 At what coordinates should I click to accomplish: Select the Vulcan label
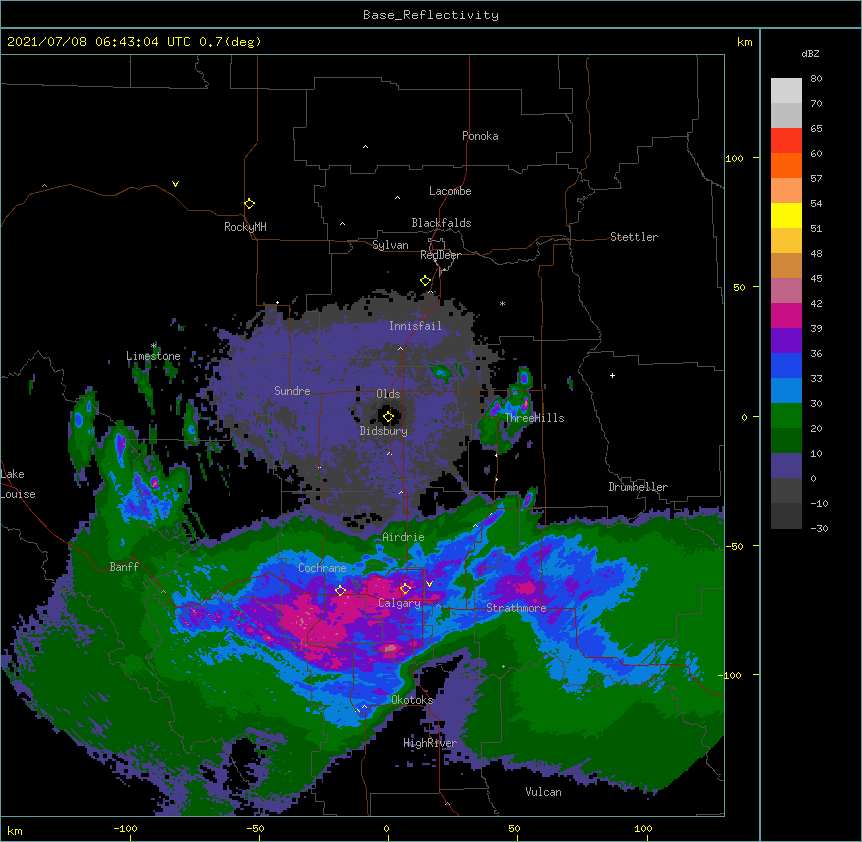[543, 791]
